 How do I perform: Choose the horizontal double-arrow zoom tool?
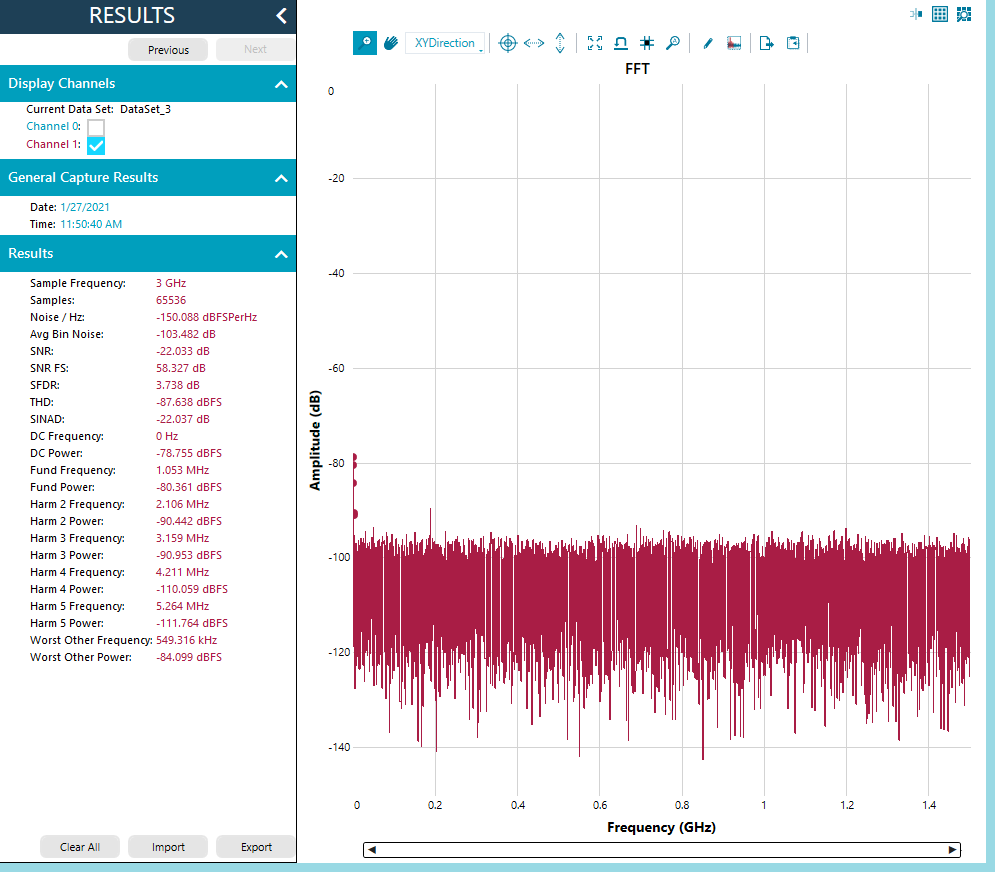(534, 43)
